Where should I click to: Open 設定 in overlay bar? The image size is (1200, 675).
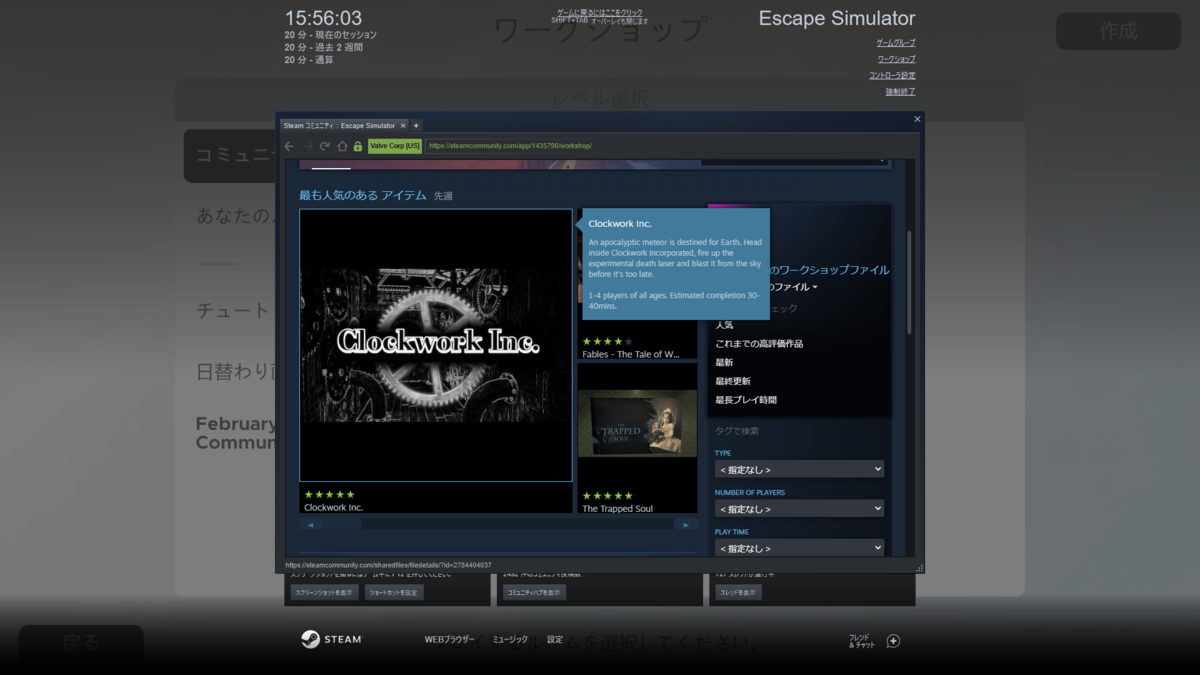click(x=555, y=640)
